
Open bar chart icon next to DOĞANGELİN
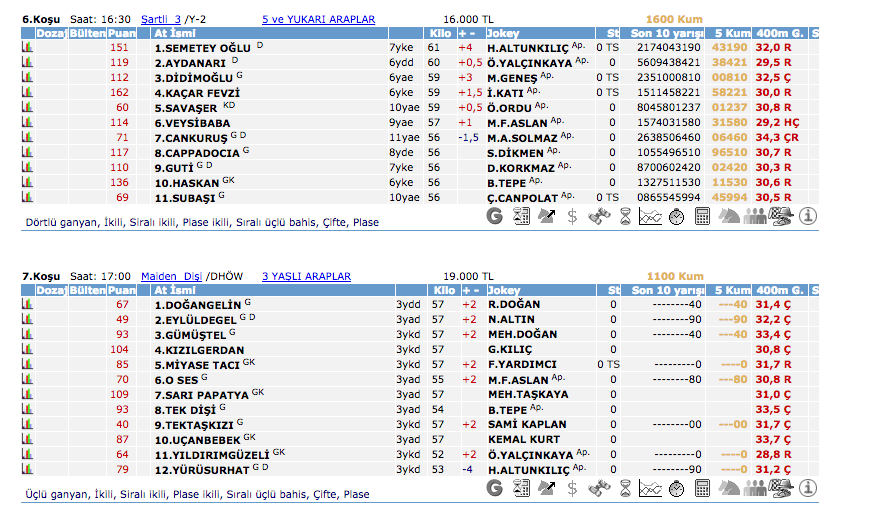click(x=27, y=304)
